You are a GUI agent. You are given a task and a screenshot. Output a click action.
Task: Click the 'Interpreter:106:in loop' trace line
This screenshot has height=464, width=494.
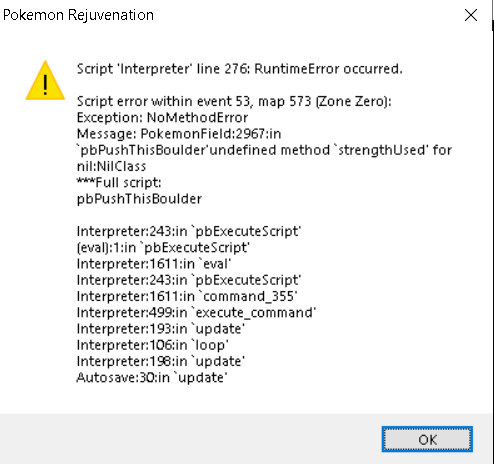(x=153, y=345)
